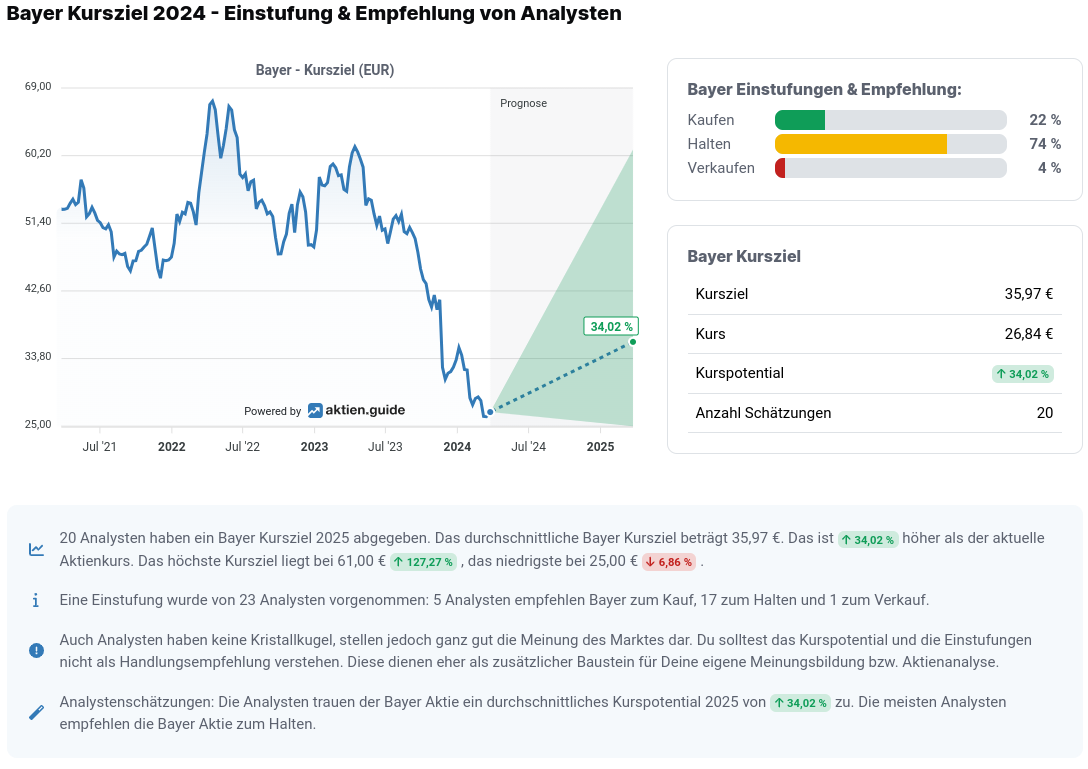The height and width of the screenshot is (769, 1088).
Task: Select the forecast endpoint dot on the chart
Action: (633, 342)
